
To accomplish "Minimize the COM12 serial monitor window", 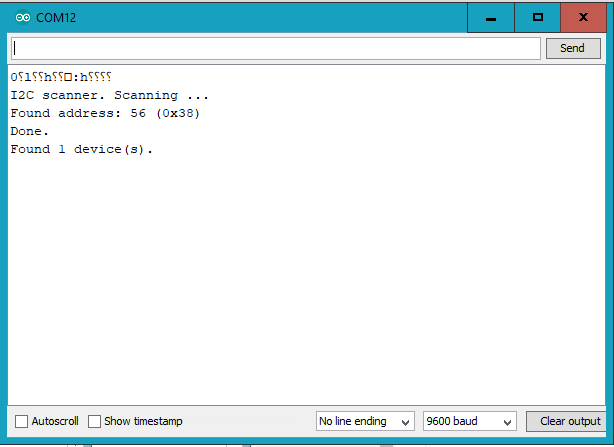I will (x=491, y=18).
